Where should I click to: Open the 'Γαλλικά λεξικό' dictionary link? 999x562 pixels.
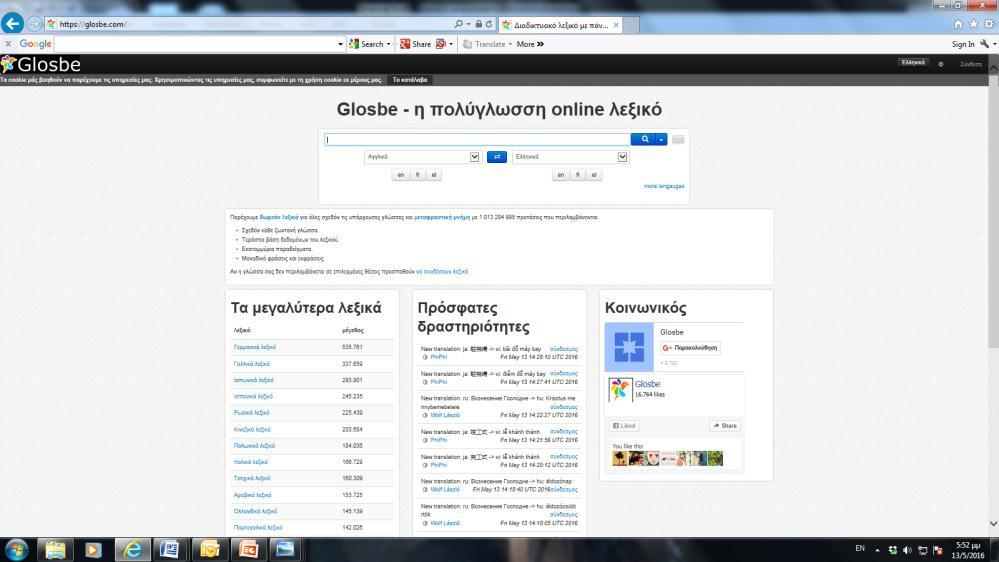click(252, 364)
